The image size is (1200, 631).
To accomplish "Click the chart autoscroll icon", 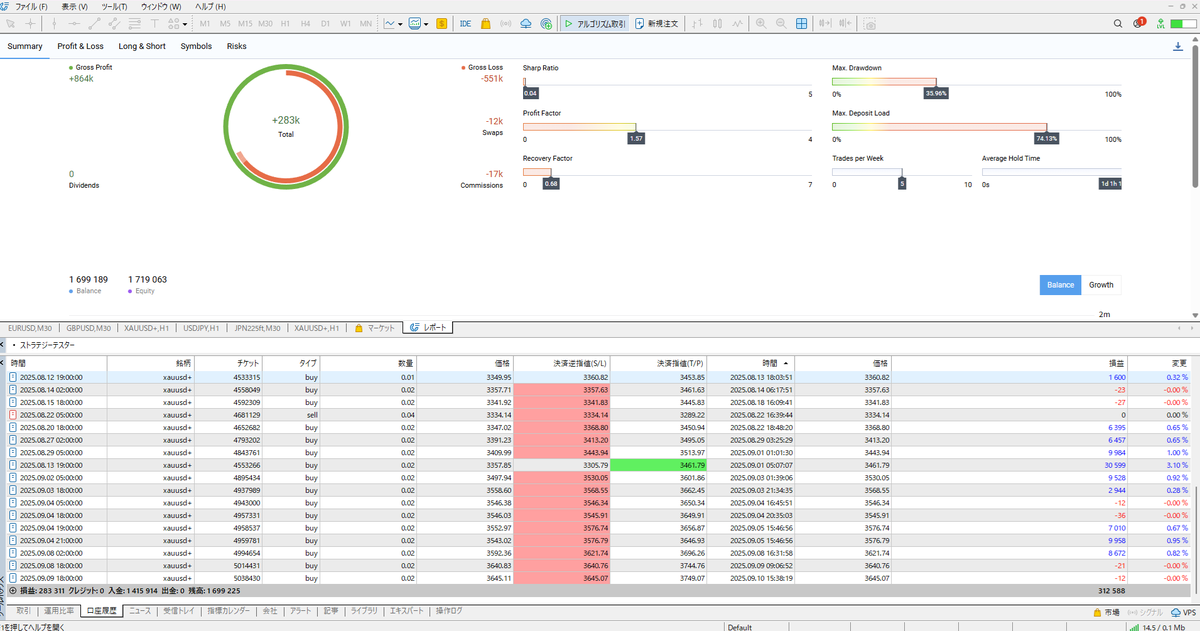I will [825, 23].
